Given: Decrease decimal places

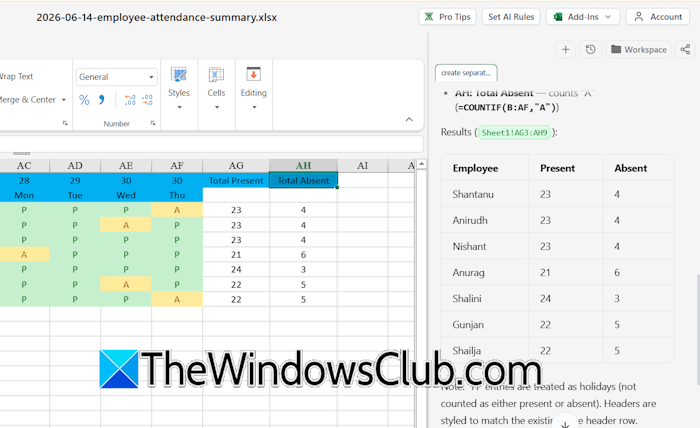Looking at the screenshot, I should pos(147,100).
